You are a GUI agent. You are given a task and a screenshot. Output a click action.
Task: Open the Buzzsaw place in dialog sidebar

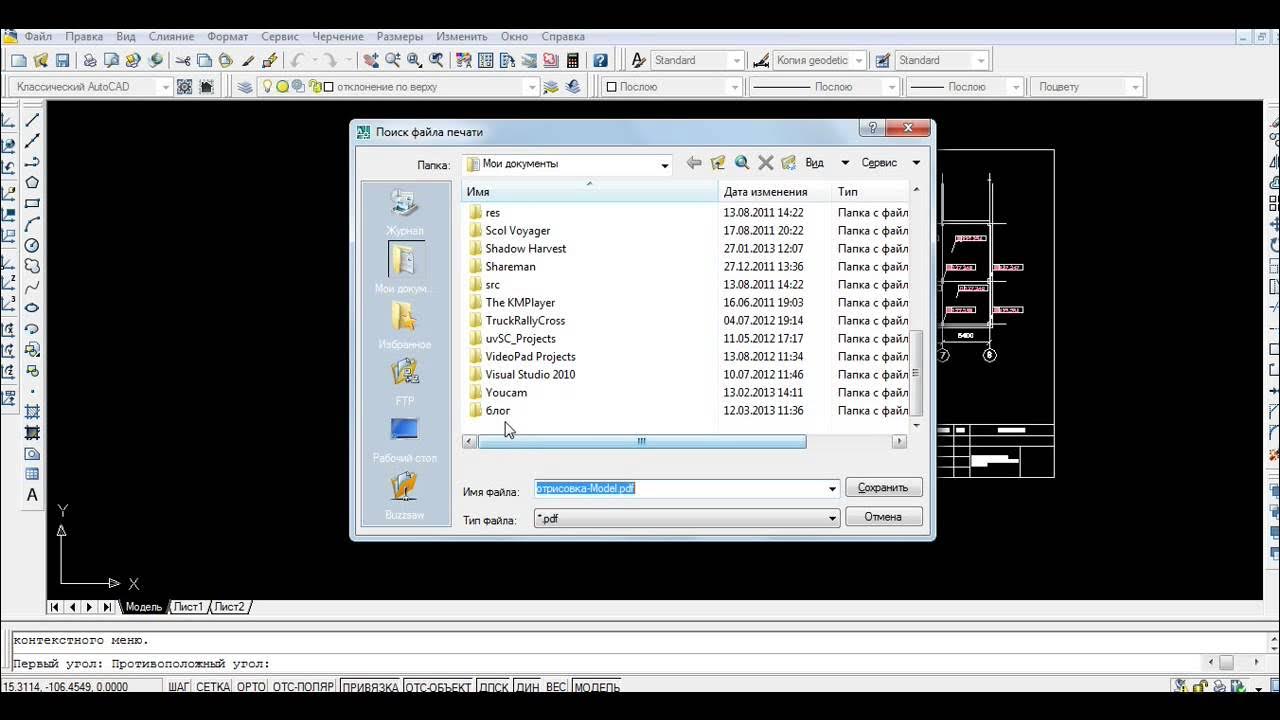405,496
